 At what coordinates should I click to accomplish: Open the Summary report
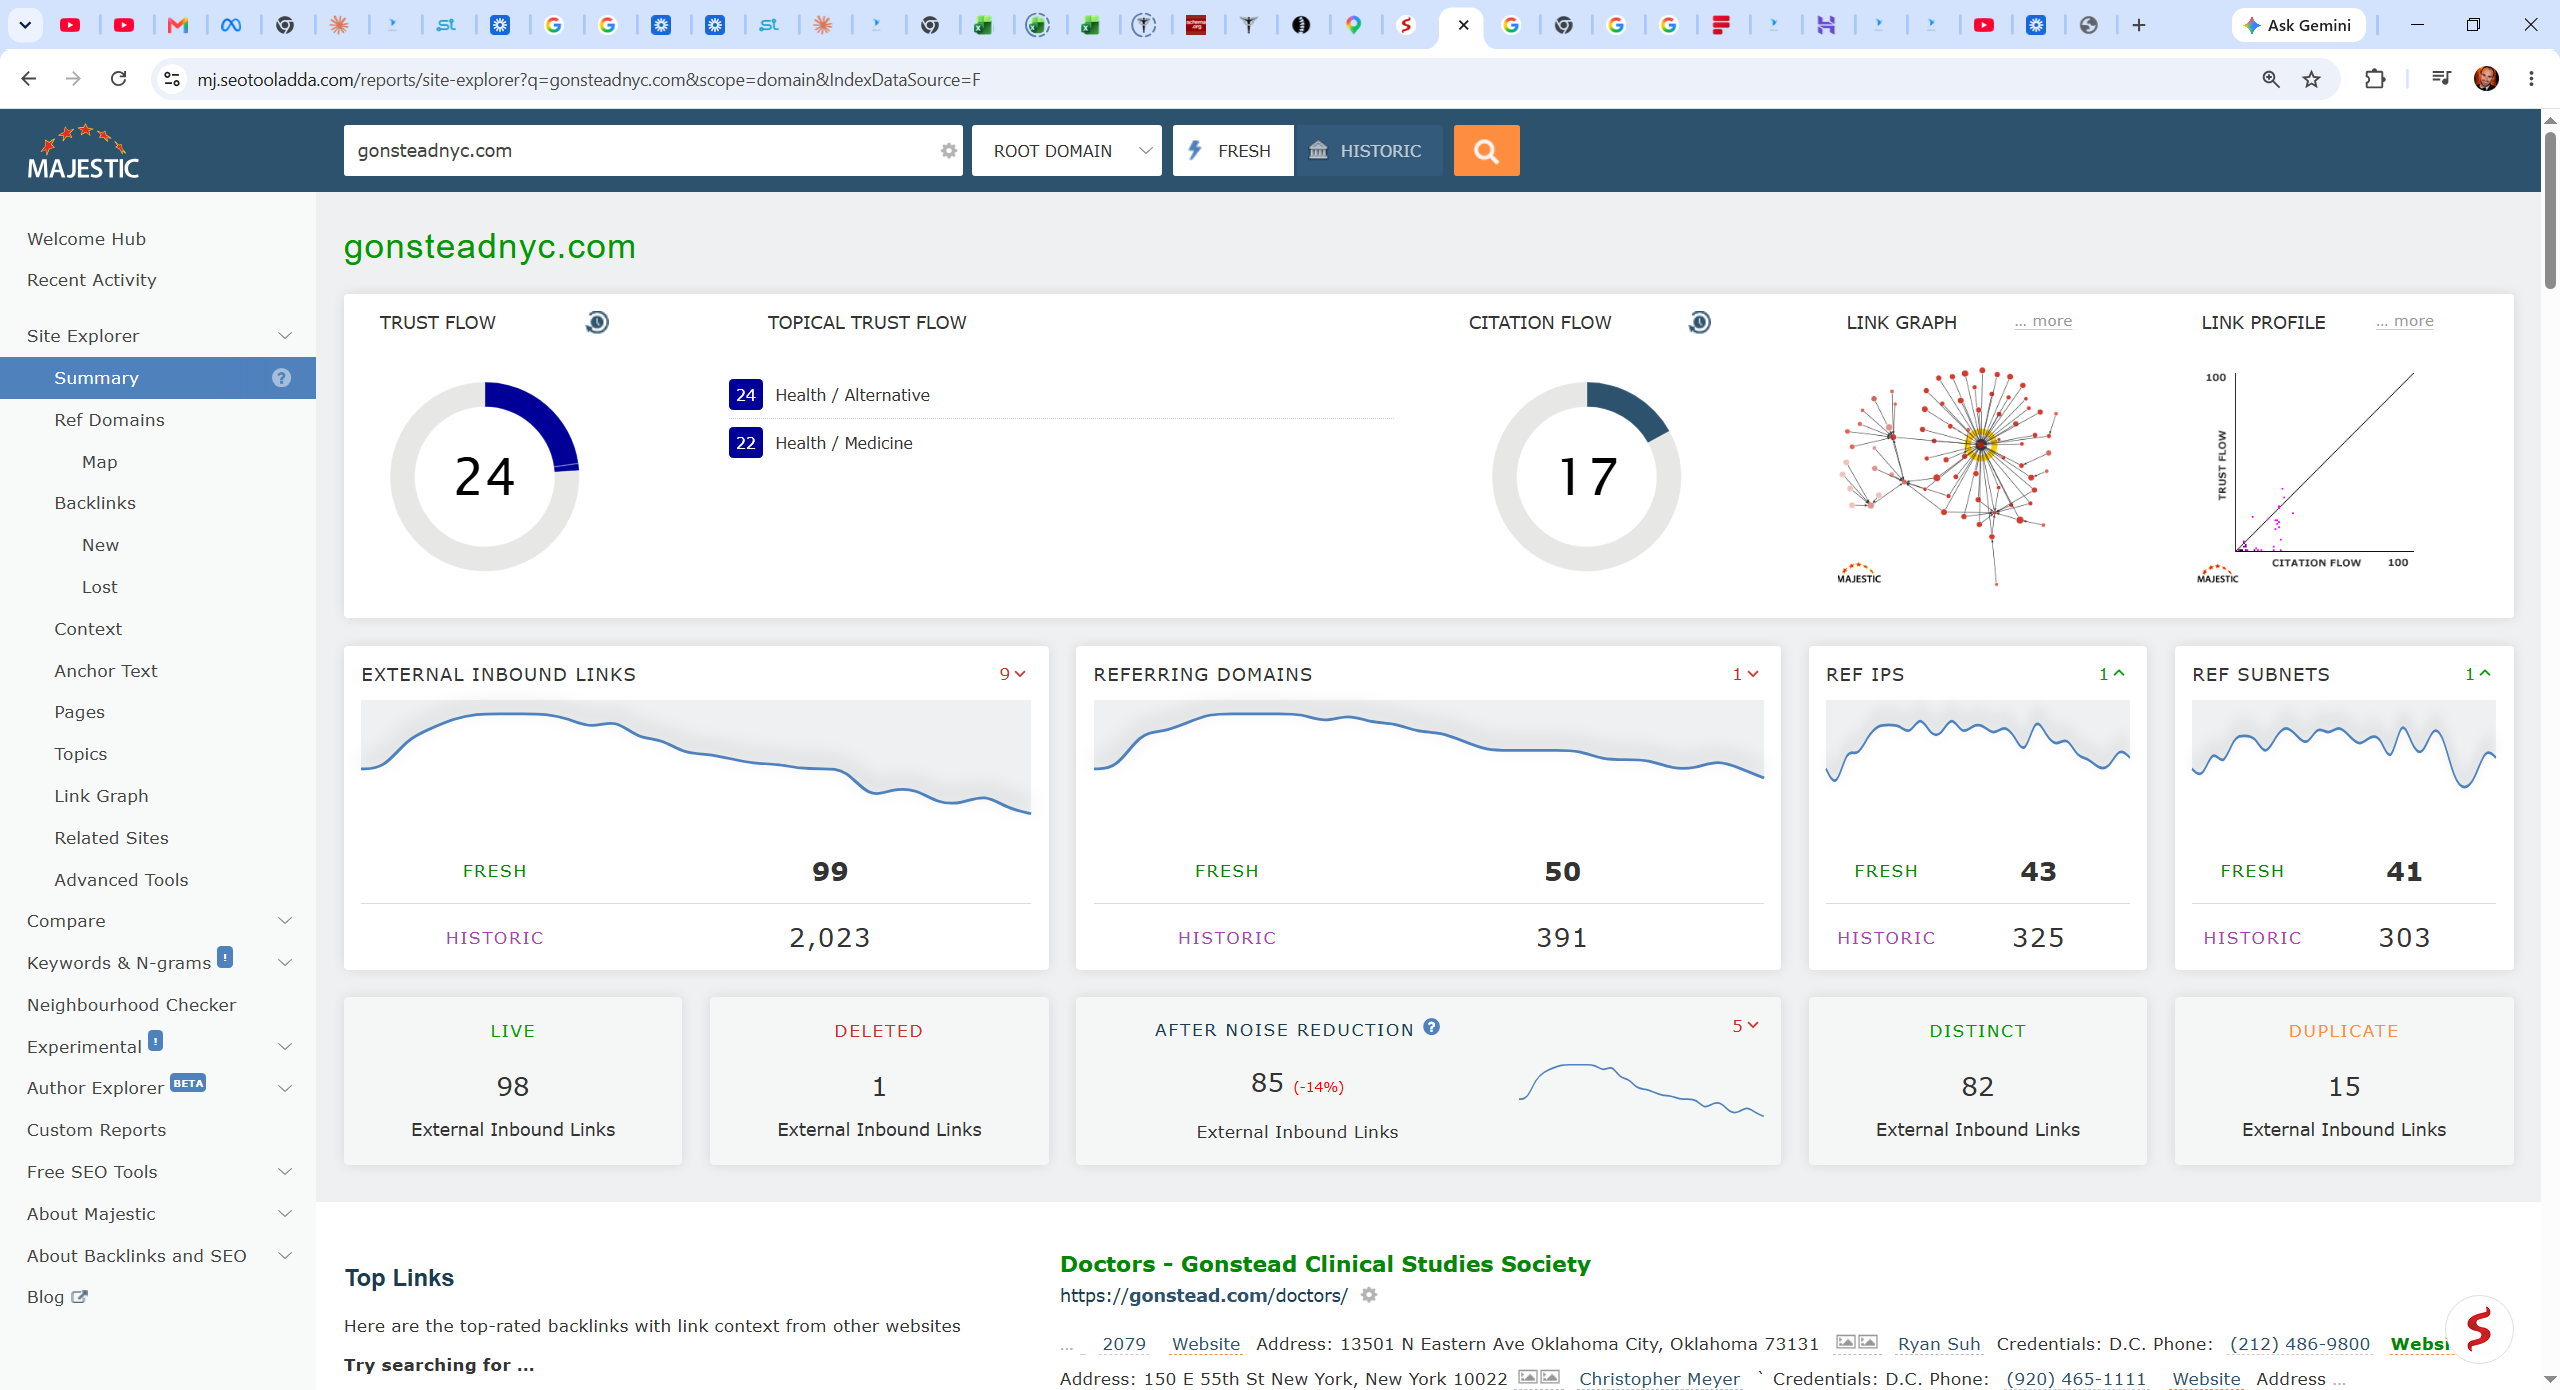tap(97, 378)
